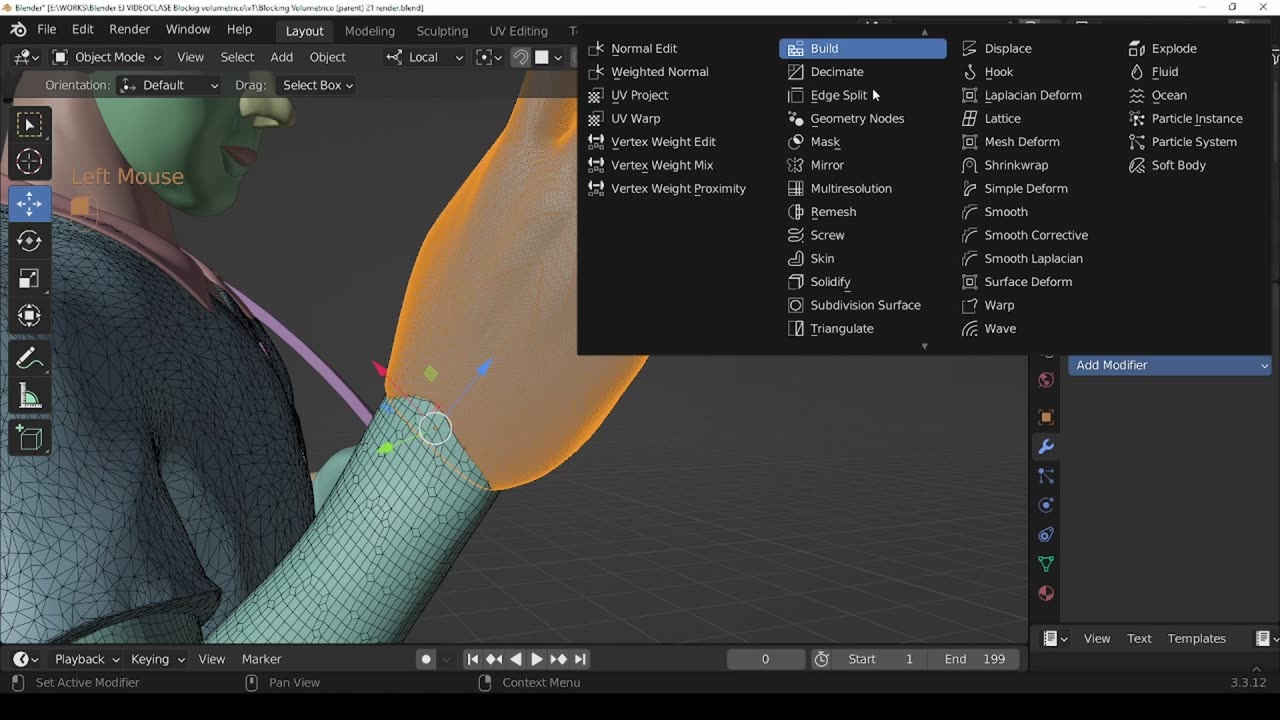Jump to the next keyframe

tap(558, 659)
